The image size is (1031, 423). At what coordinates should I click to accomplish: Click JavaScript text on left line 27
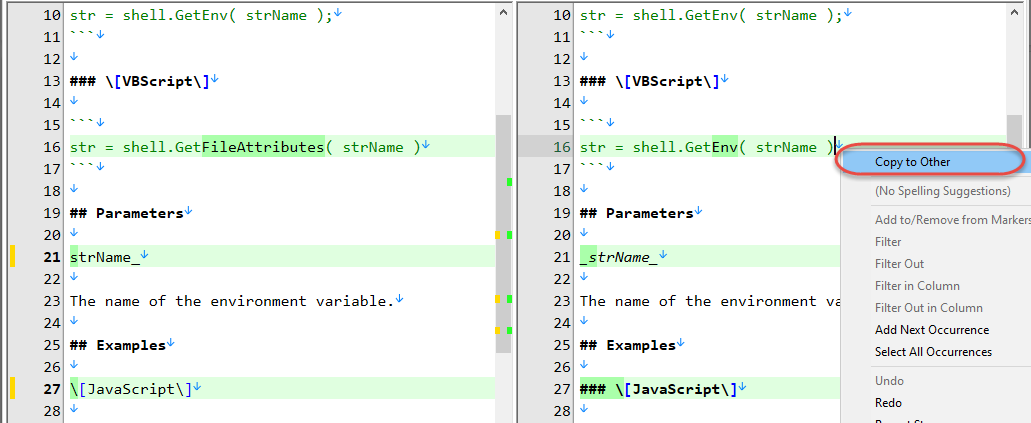(x=132, y=389)
